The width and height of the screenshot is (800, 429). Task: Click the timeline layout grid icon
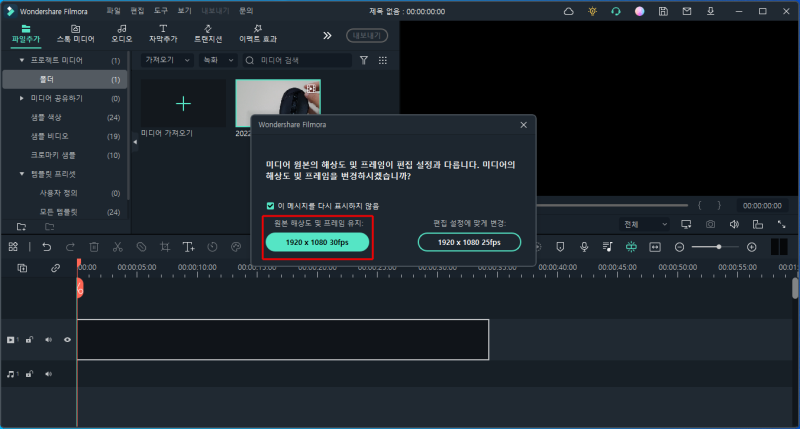click(x=13, y=247)
